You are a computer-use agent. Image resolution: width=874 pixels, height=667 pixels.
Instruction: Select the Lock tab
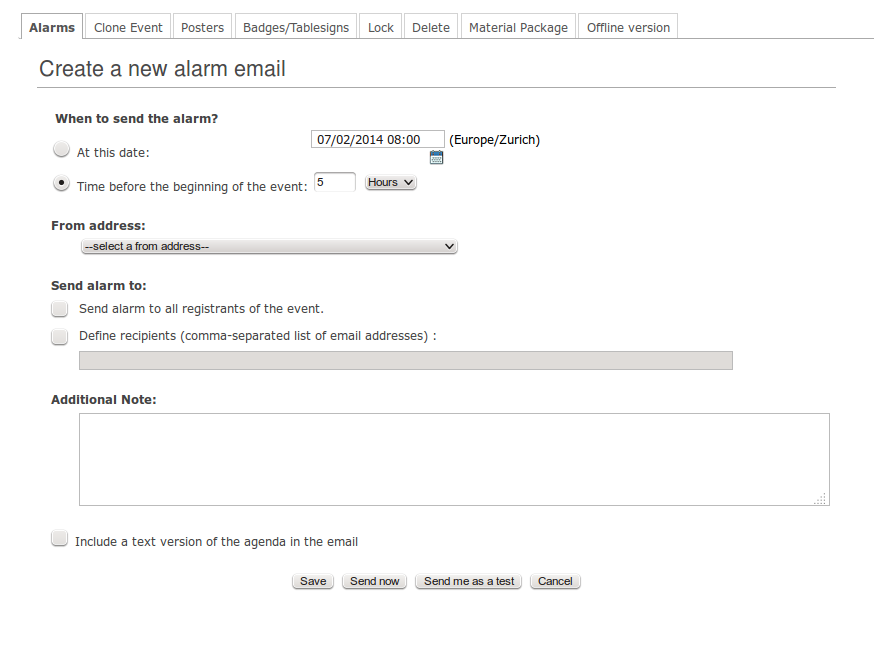(381, 27)
